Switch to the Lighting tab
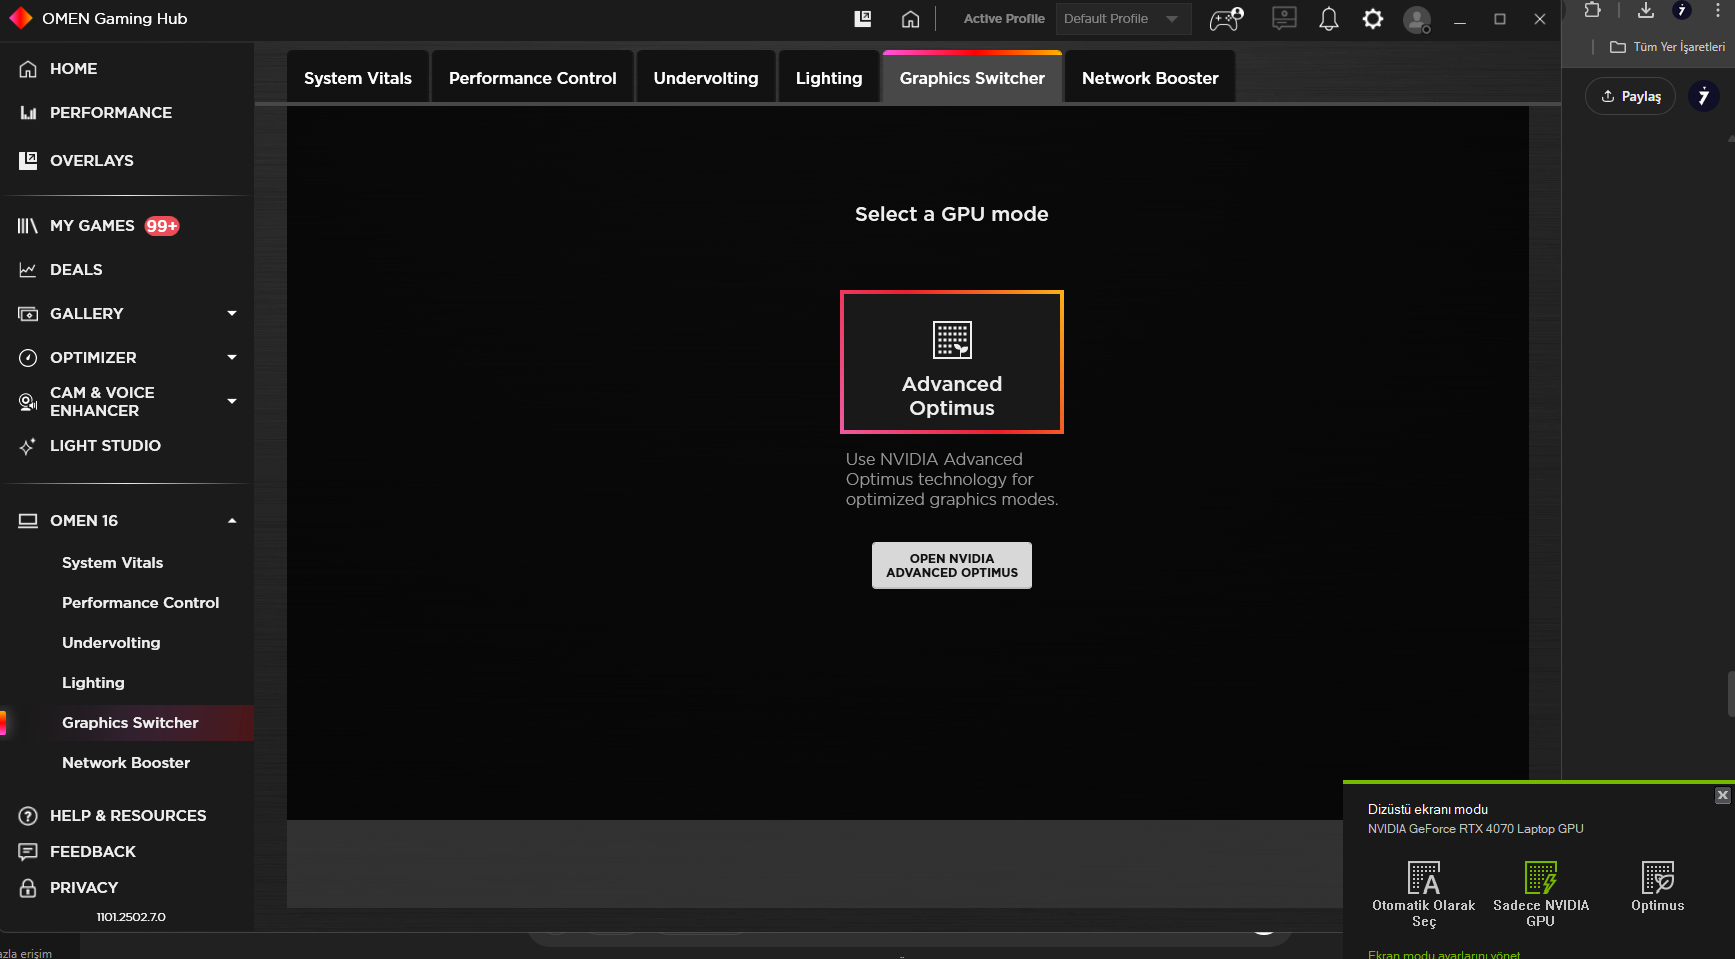 point(829,78)
